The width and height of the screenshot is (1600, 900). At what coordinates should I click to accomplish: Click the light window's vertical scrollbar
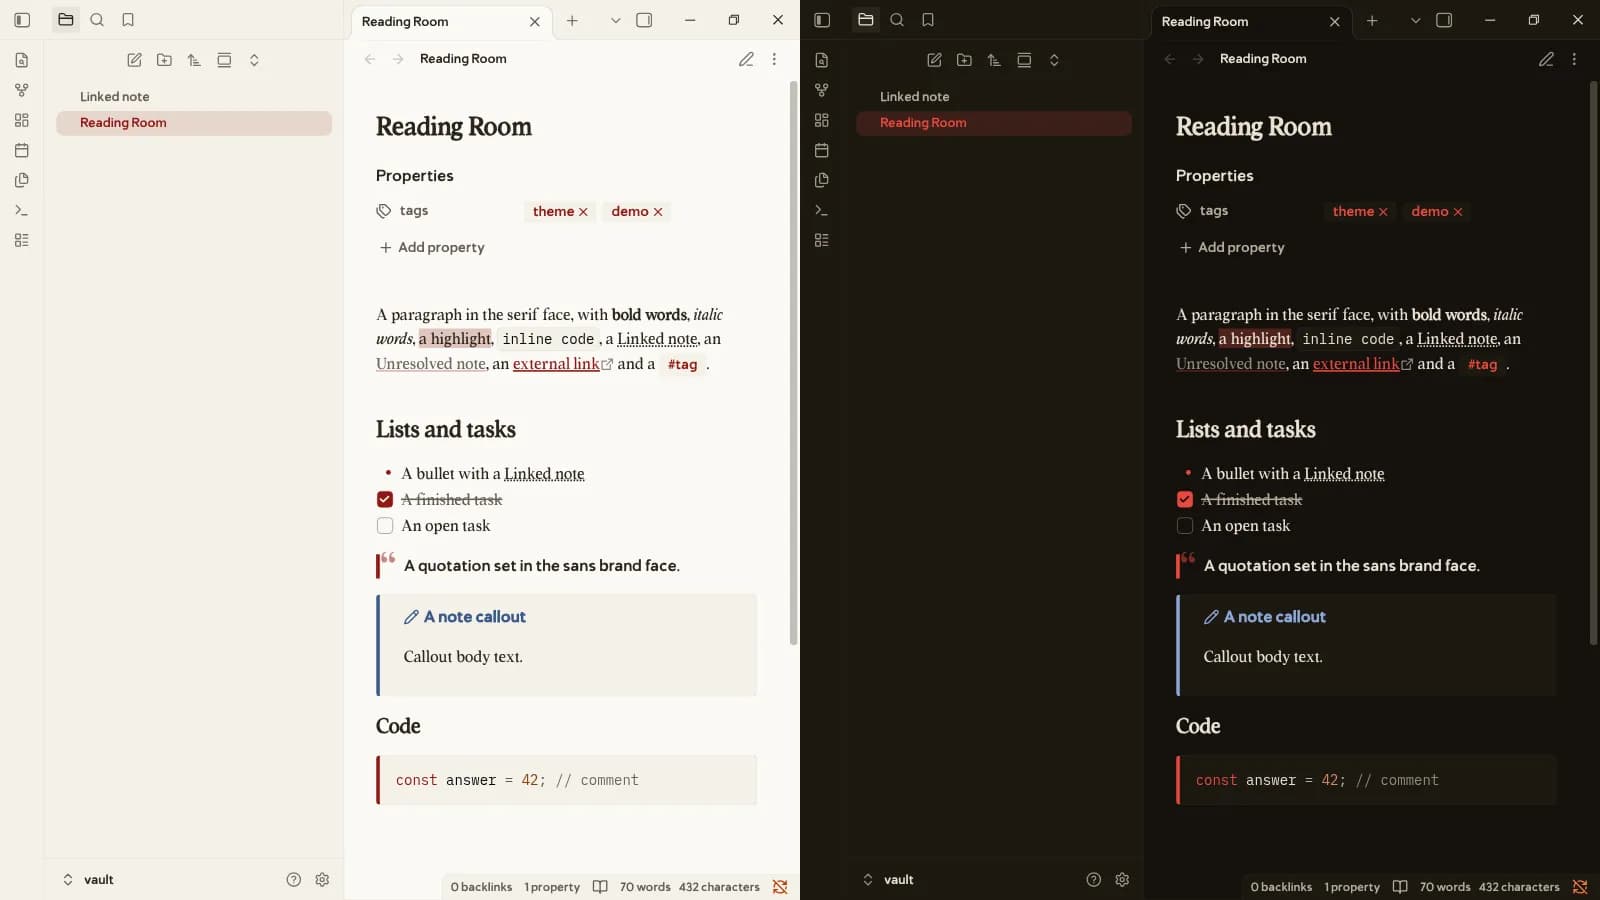pyautogui.click(x=794, y=362)
